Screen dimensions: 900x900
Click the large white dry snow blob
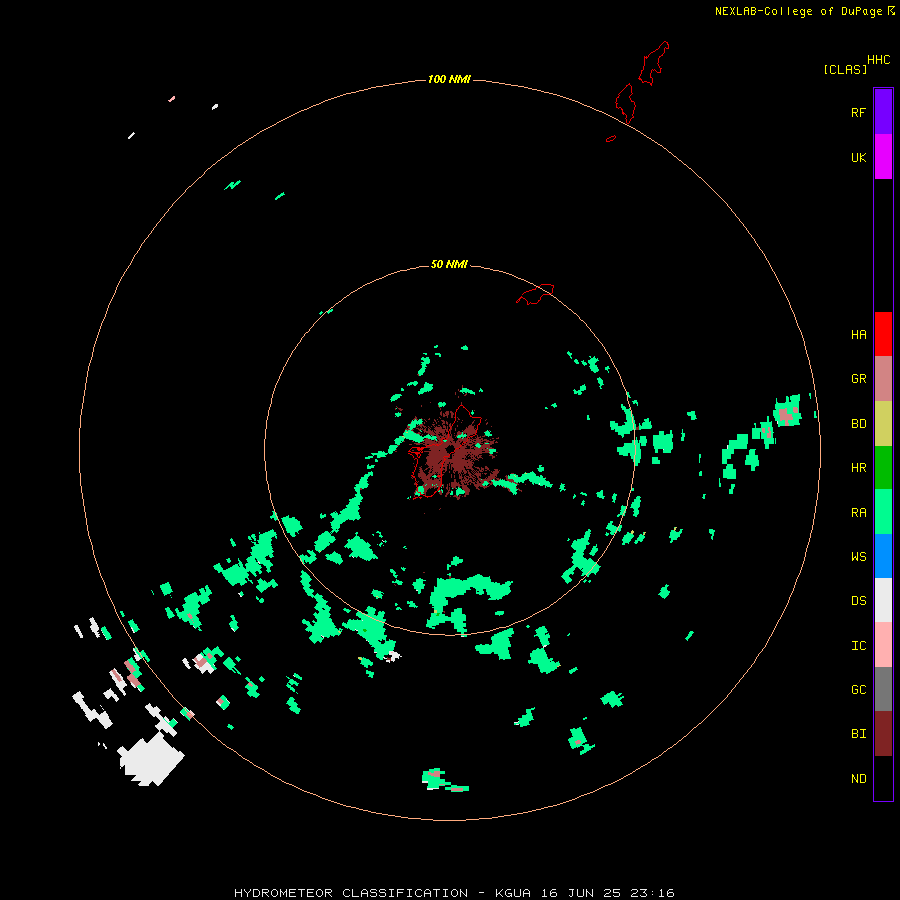[151, 759]
